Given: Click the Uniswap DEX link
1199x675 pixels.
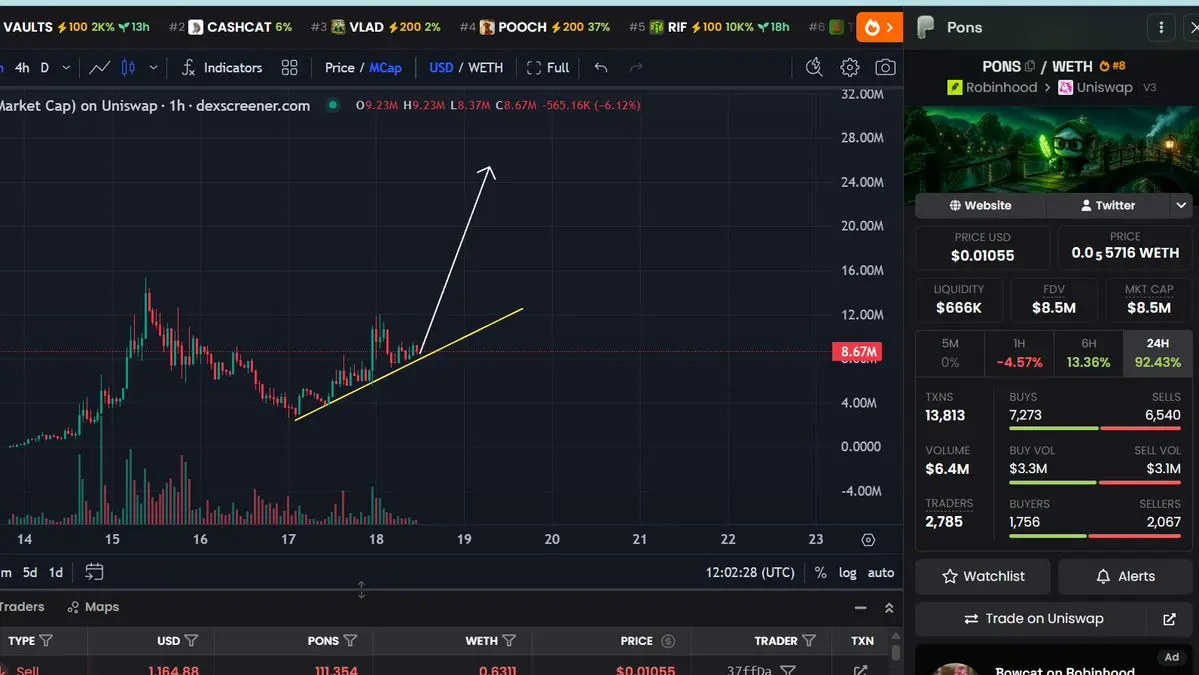Looking at the screenshot, I should pyautogui.click(x=1095, y=87).
